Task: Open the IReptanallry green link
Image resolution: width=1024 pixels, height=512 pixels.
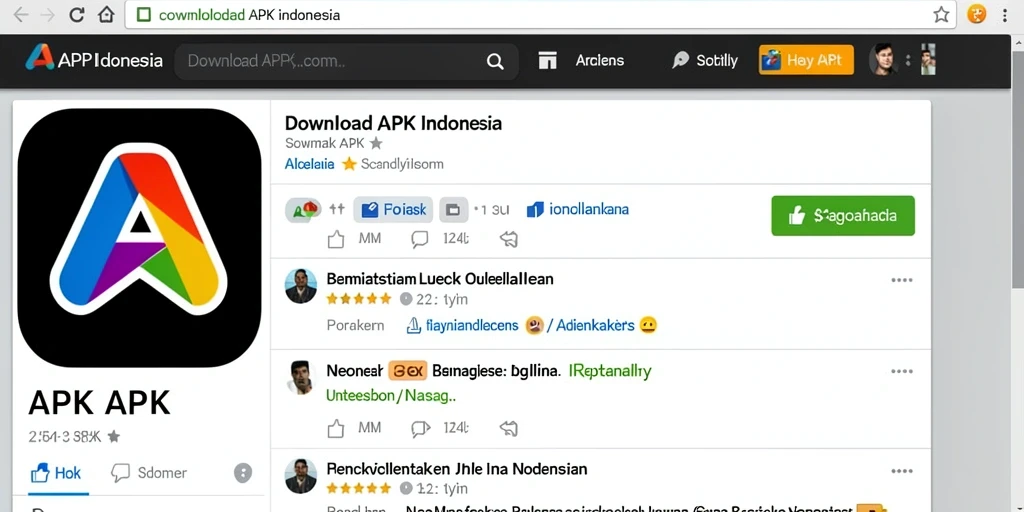Action: coord(610,372)
